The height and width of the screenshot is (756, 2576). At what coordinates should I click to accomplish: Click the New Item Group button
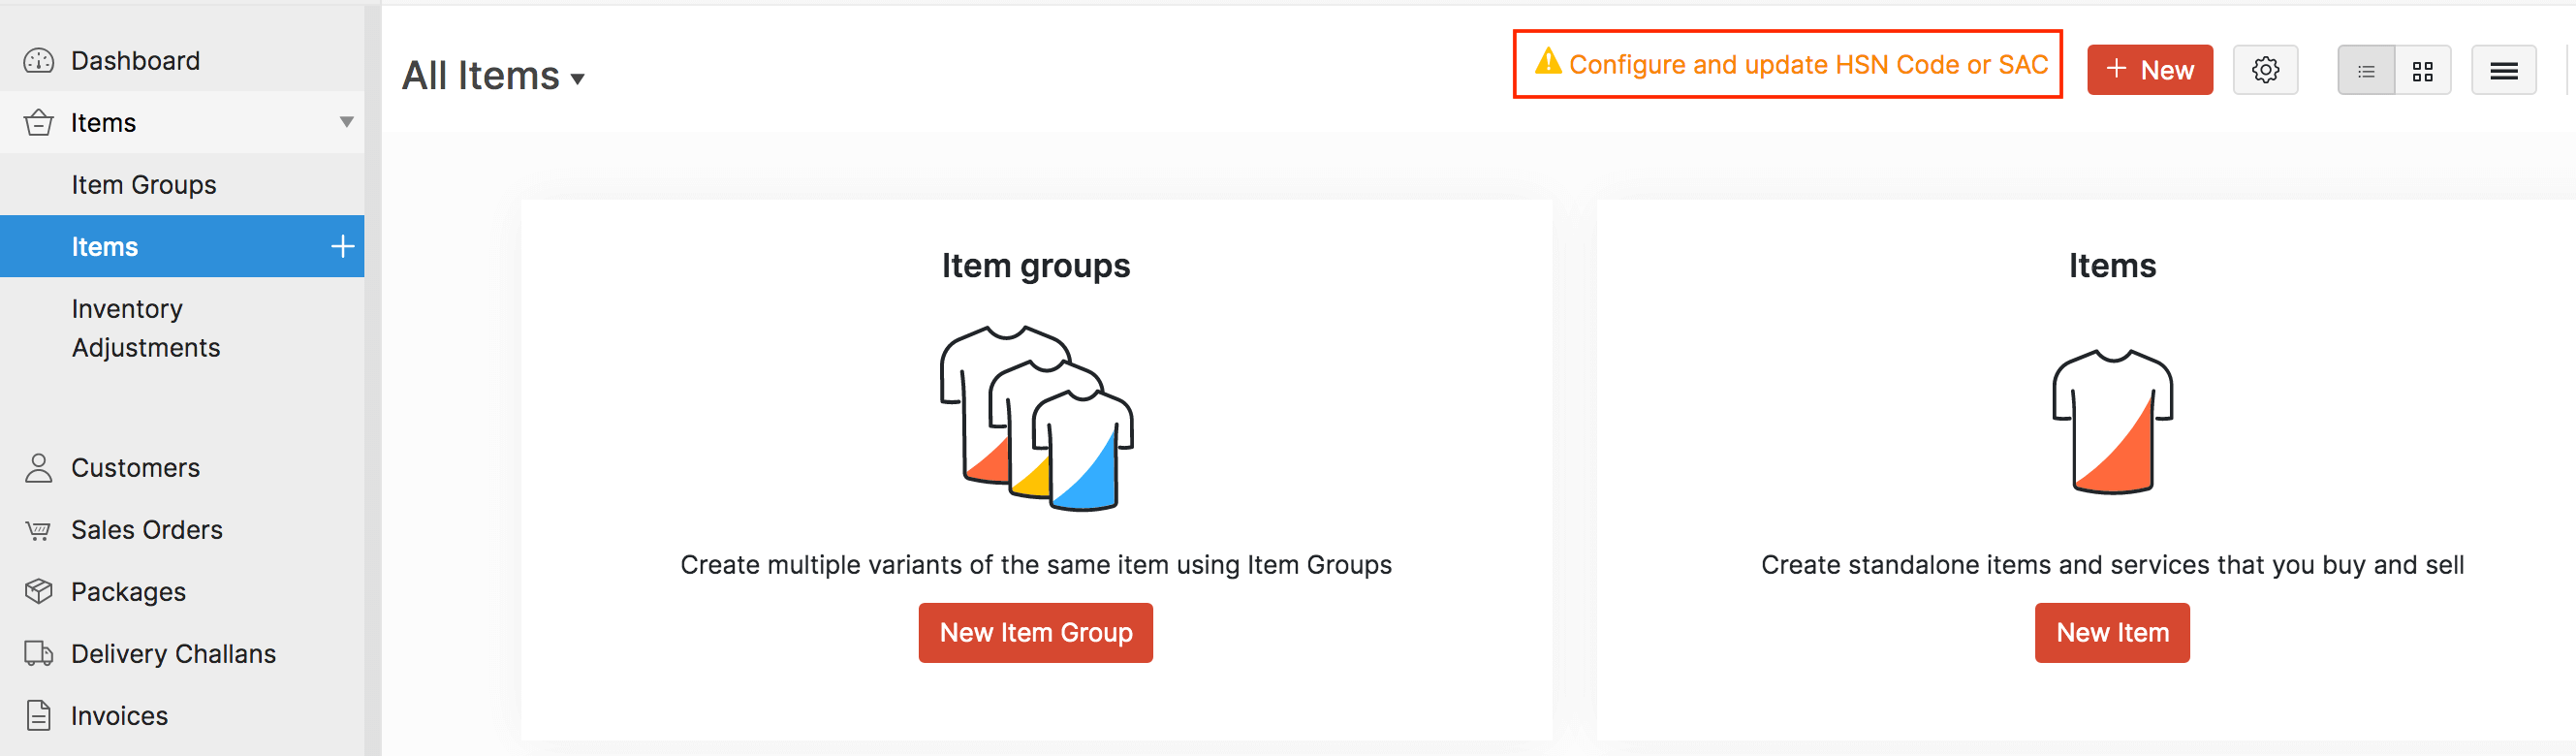pyautogui.click(x=1035, y=632)
